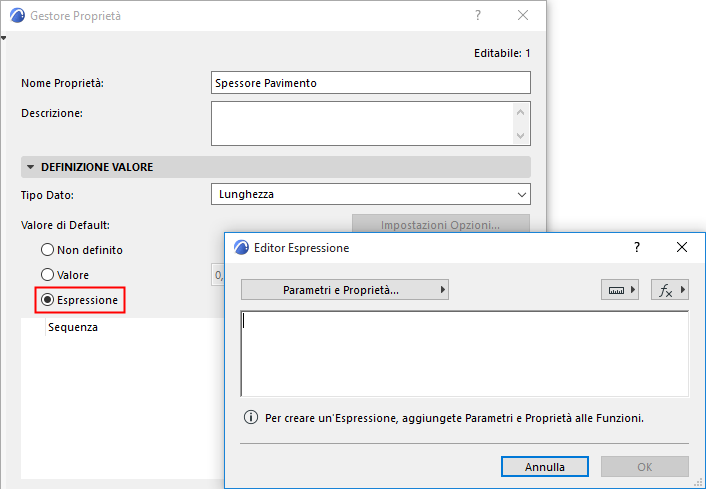Click the help question mark in Editor Espressione
The width and height of the screenshot is (706, 489).
point(637,247)
